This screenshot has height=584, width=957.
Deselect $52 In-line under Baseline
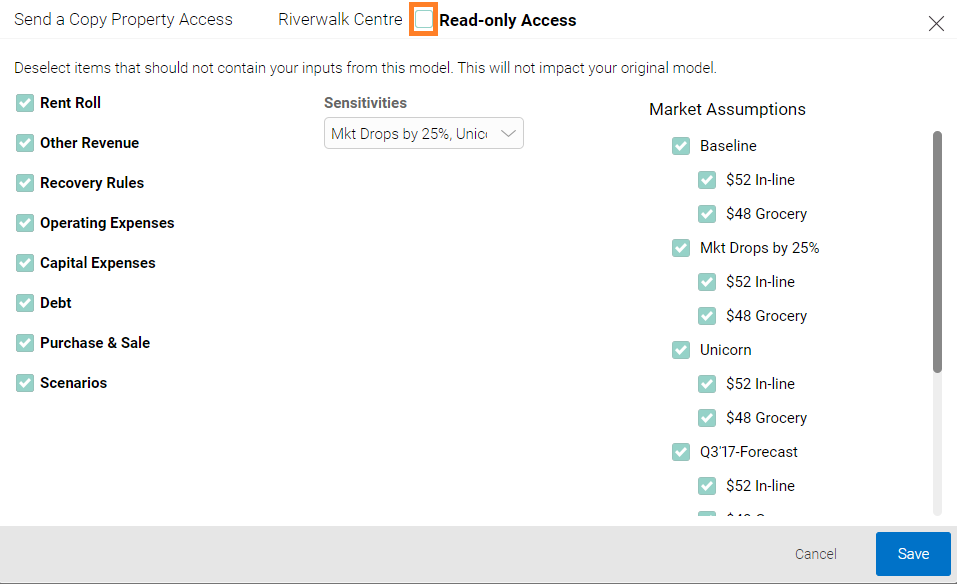point(707,180)
